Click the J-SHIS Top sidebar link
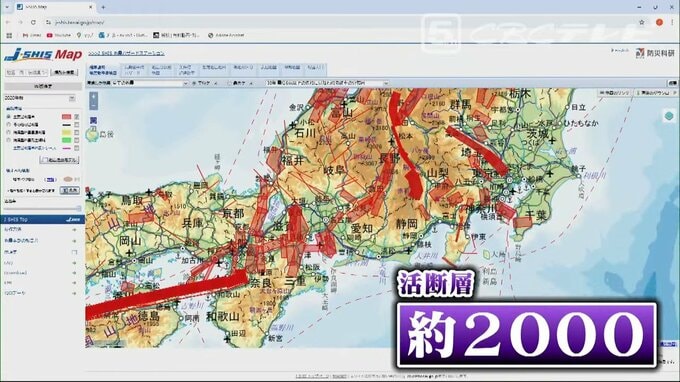 point(42,220)
